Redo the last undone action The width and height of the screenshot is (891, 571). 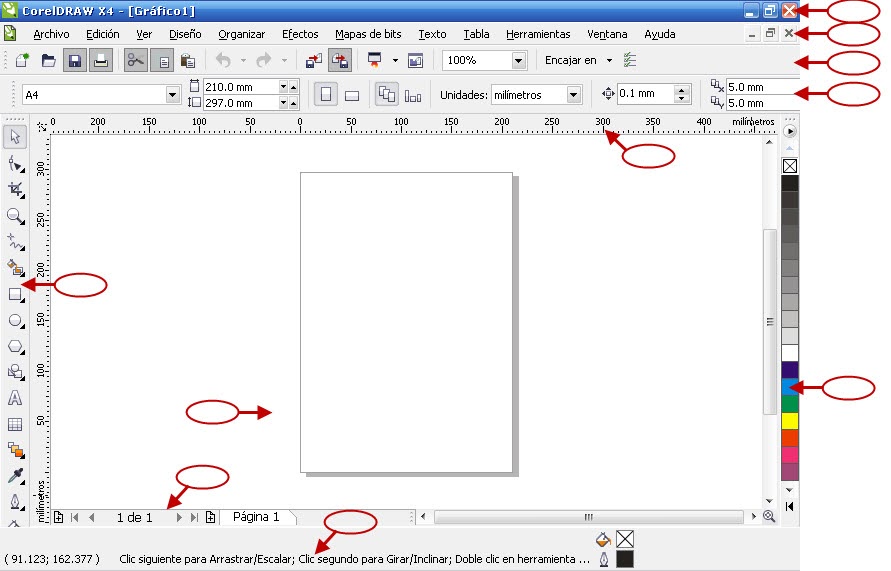264,60
